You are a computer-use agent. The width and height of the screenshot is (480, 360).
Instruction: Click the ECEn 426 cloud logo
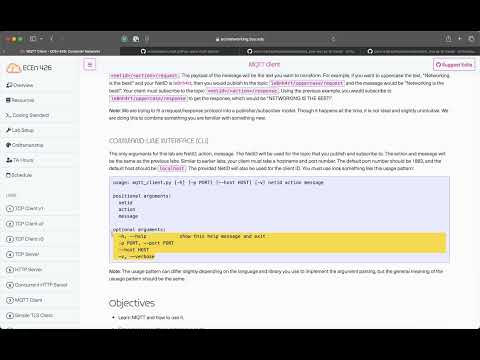click(x=14, y=68)
